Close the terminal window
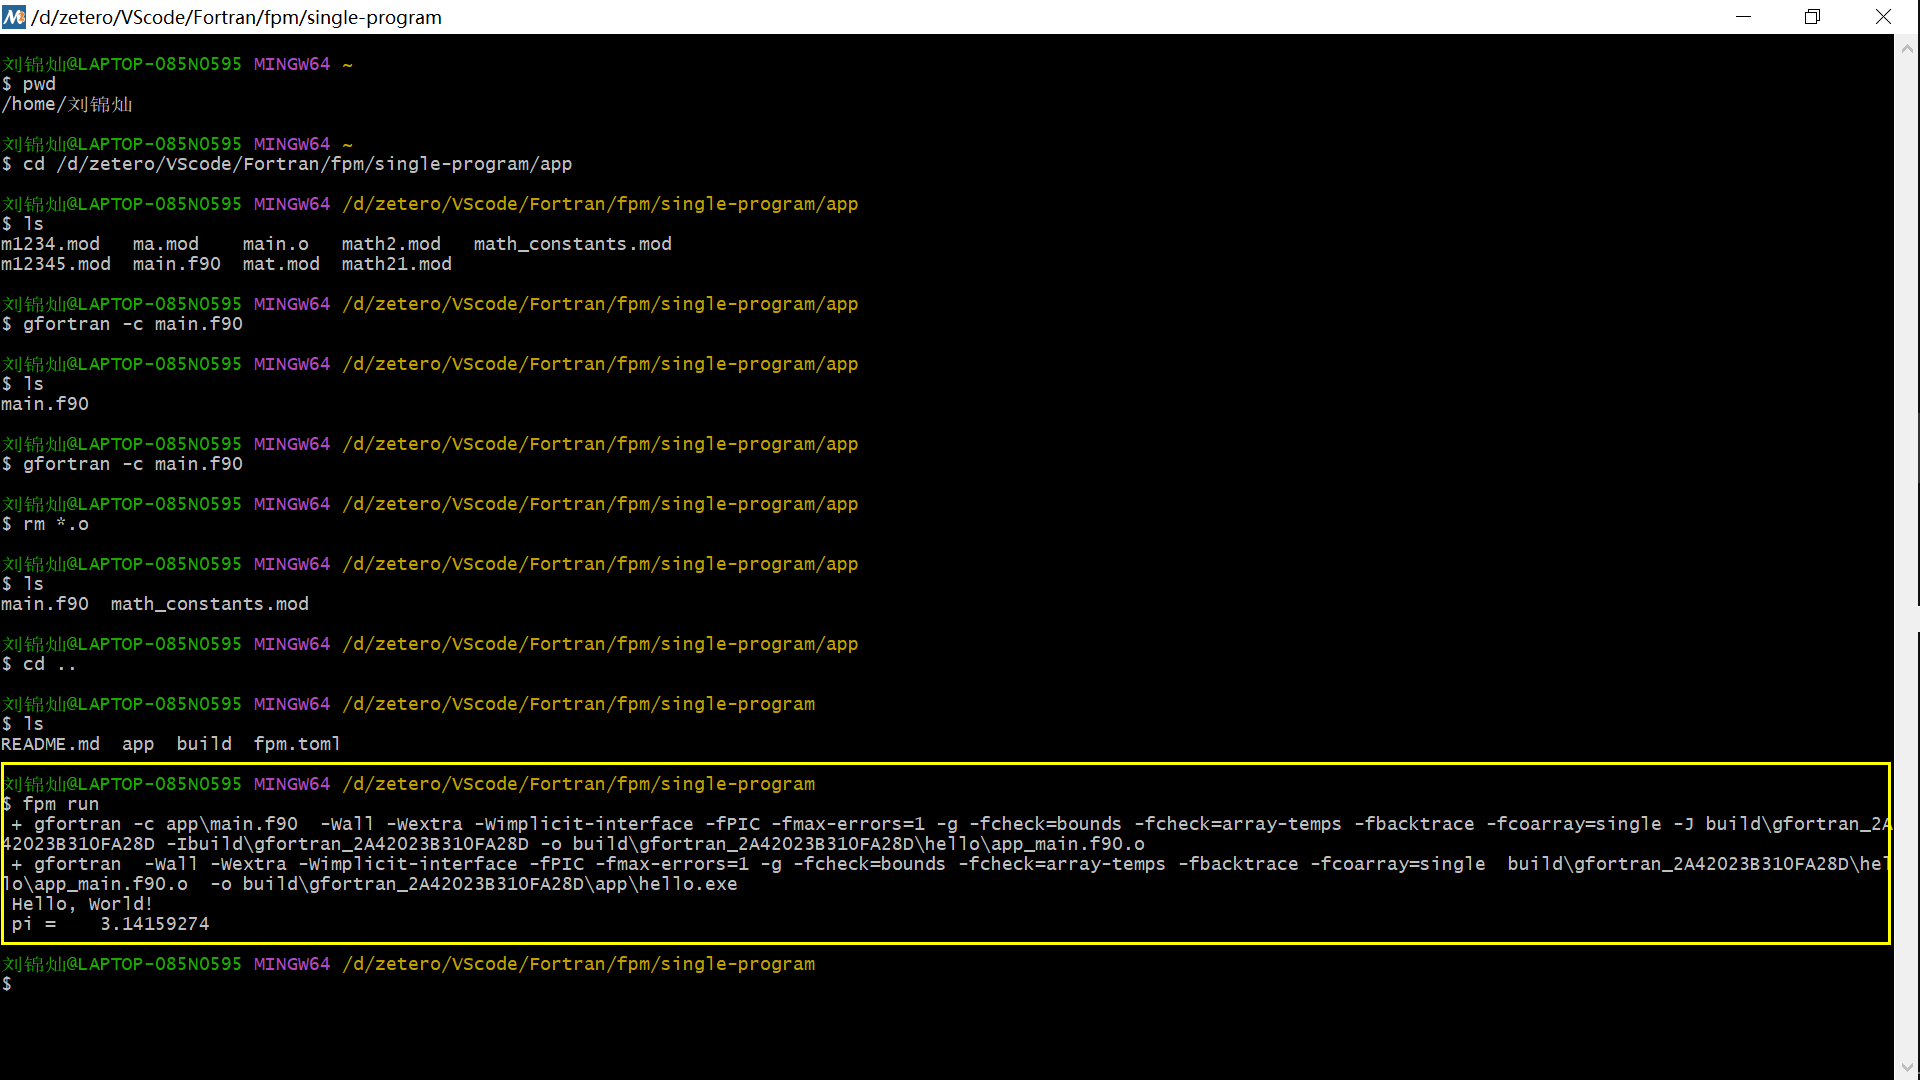 [x=1883, y=17]
